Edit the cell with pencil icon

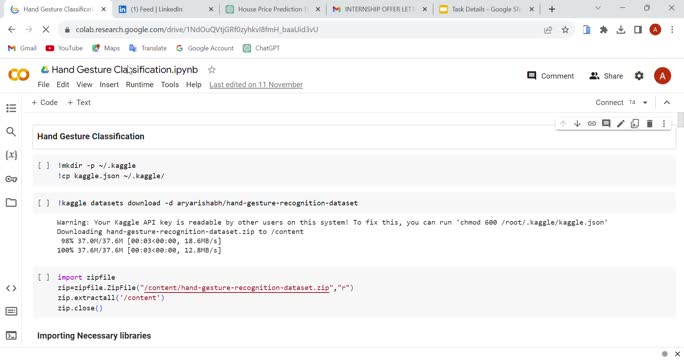(620, 123)
